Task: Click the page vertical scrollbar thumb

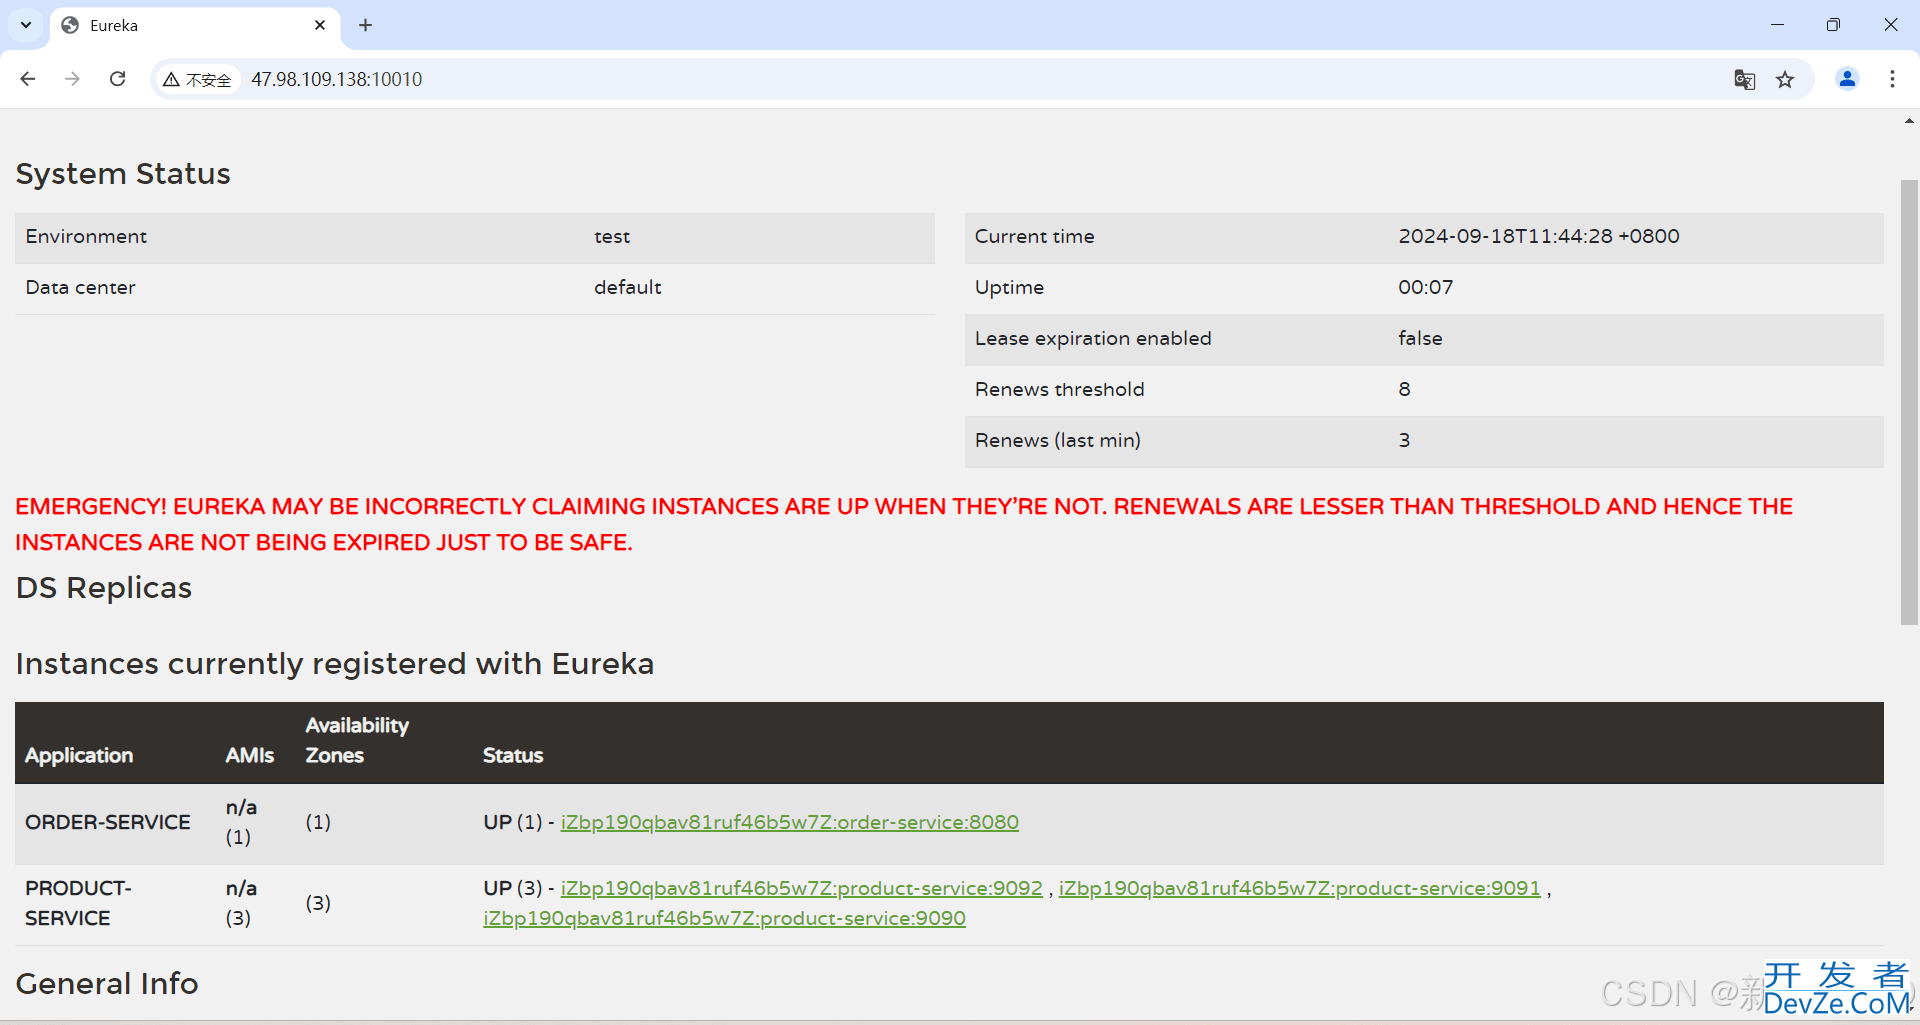Action: (x=1909, y=402)
